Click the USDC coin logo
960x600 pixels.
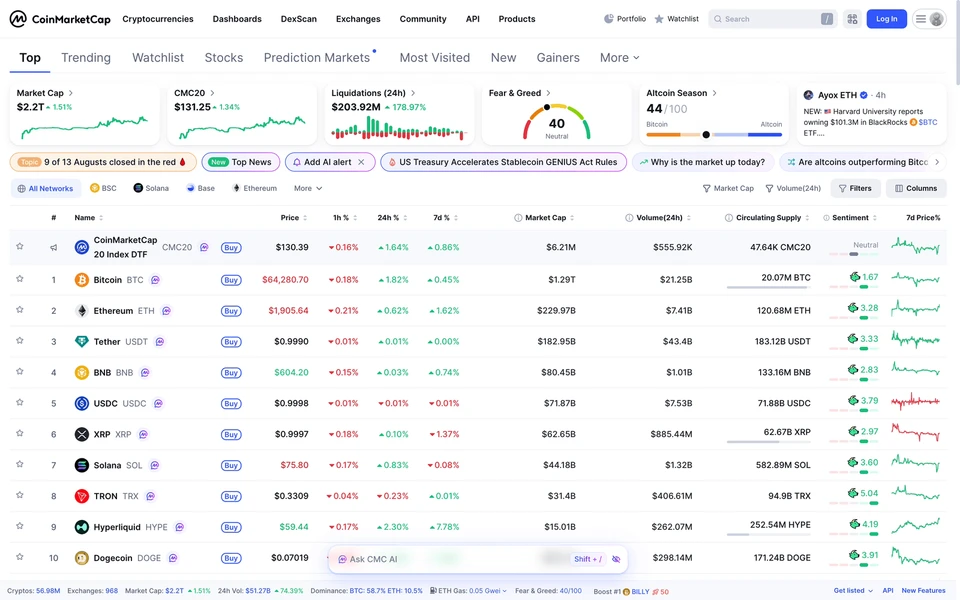(x=81, y=403)
